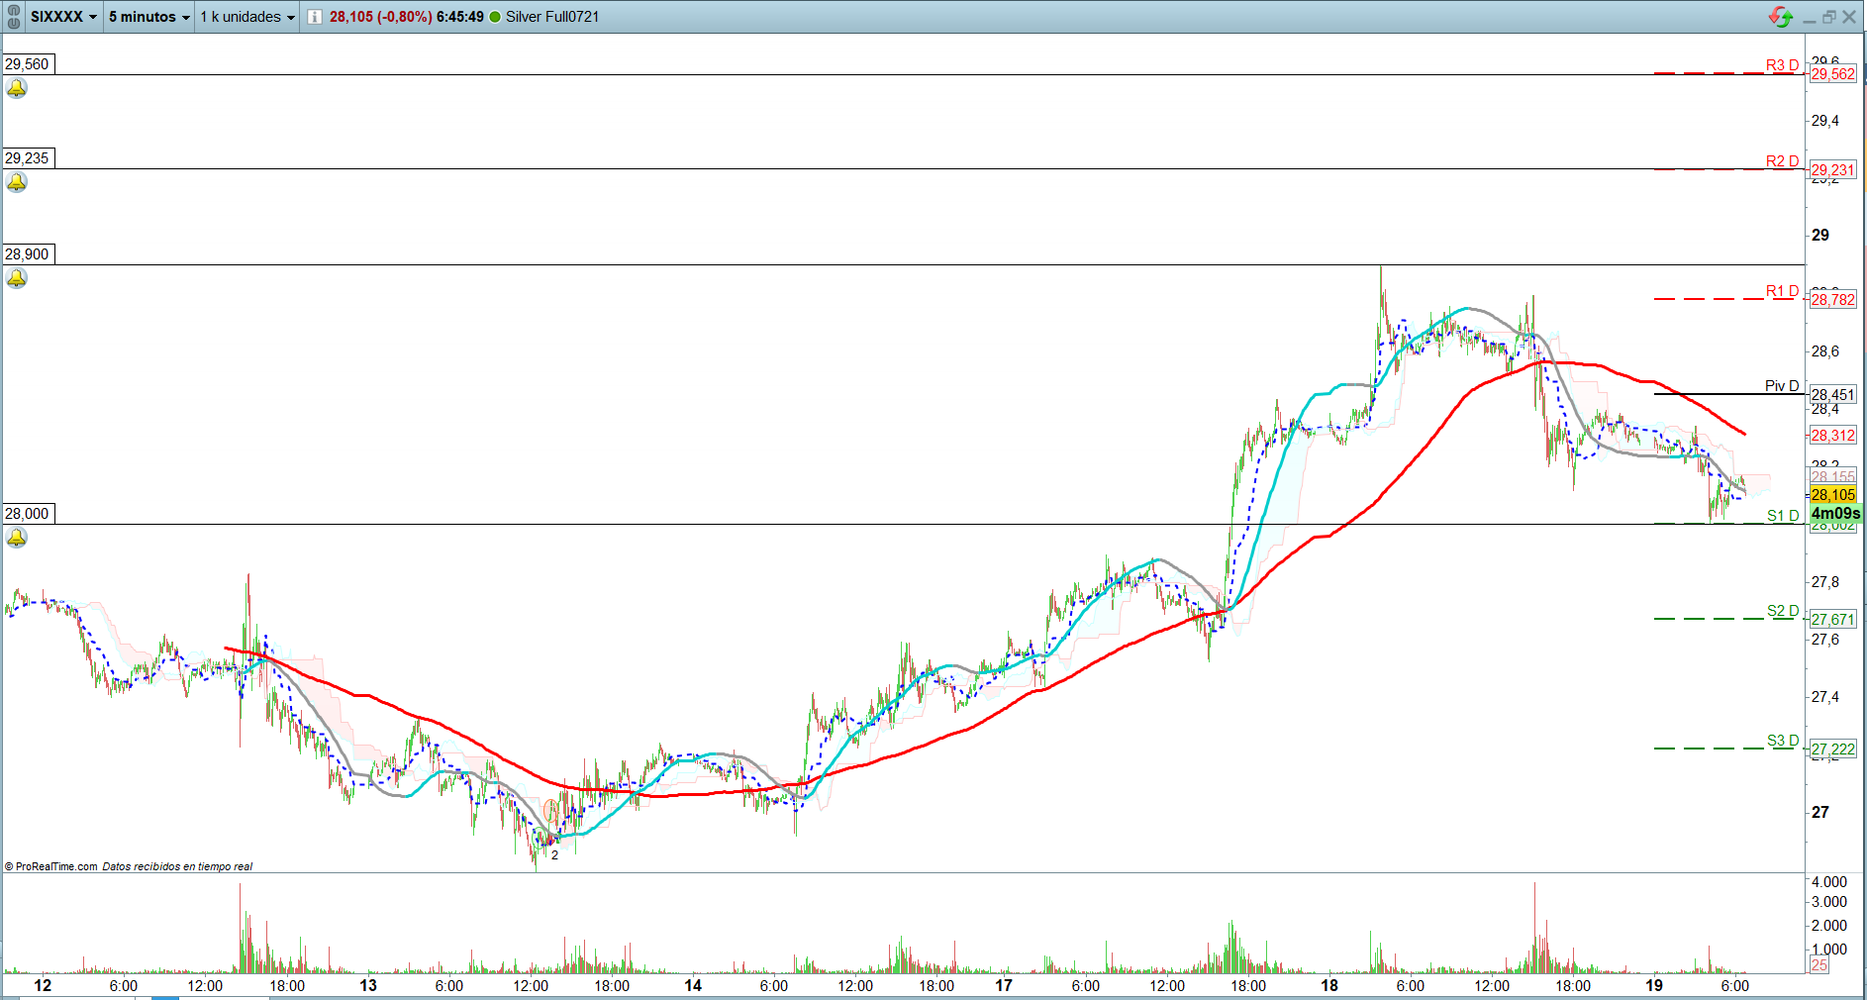Image resolution: width=1867 pixels, height=1000 pixels.
Task: Select the 29,235 horizontal line label
Action: (x=27, y=158)
